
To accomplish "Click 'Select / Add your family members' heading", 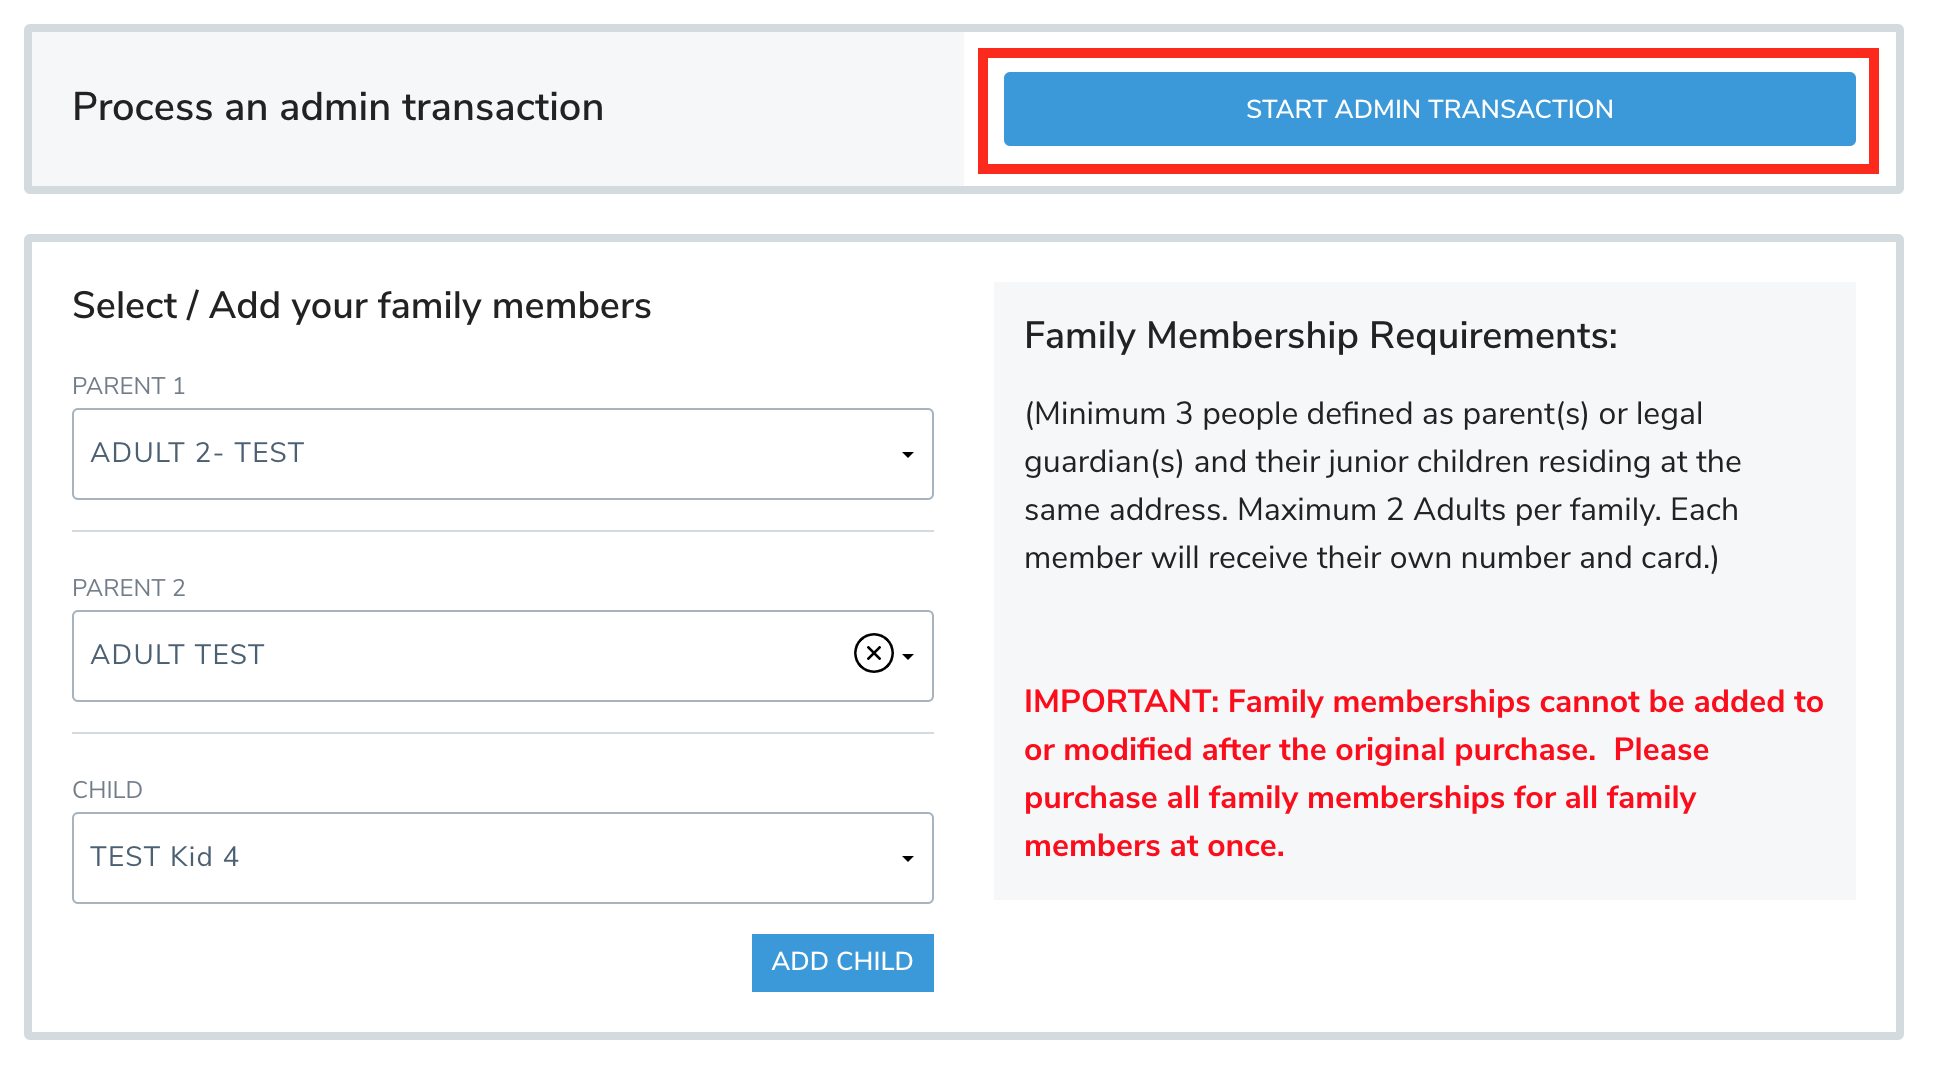I will tap(362, 306).
